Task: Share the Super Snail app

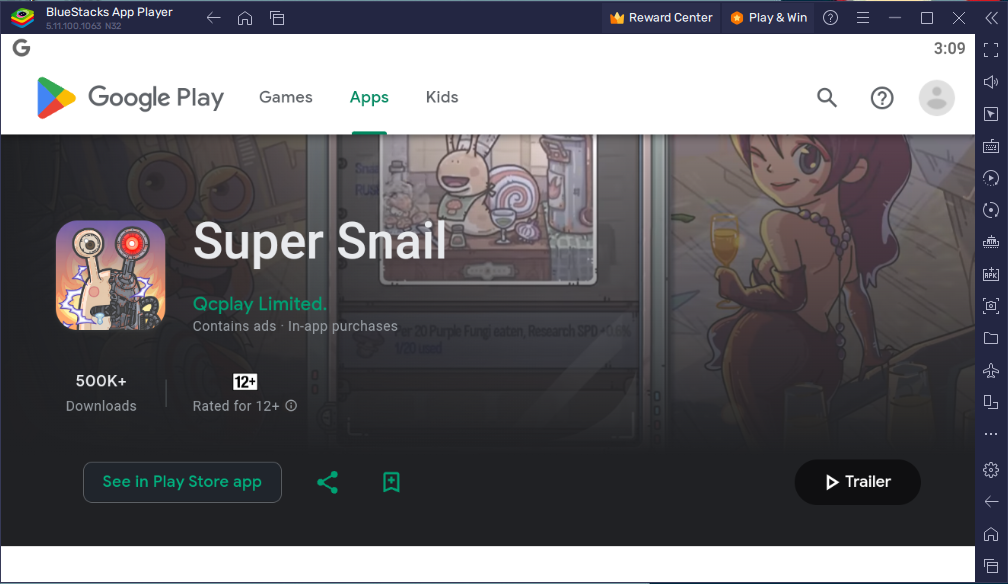Action: tap(327, 482)
